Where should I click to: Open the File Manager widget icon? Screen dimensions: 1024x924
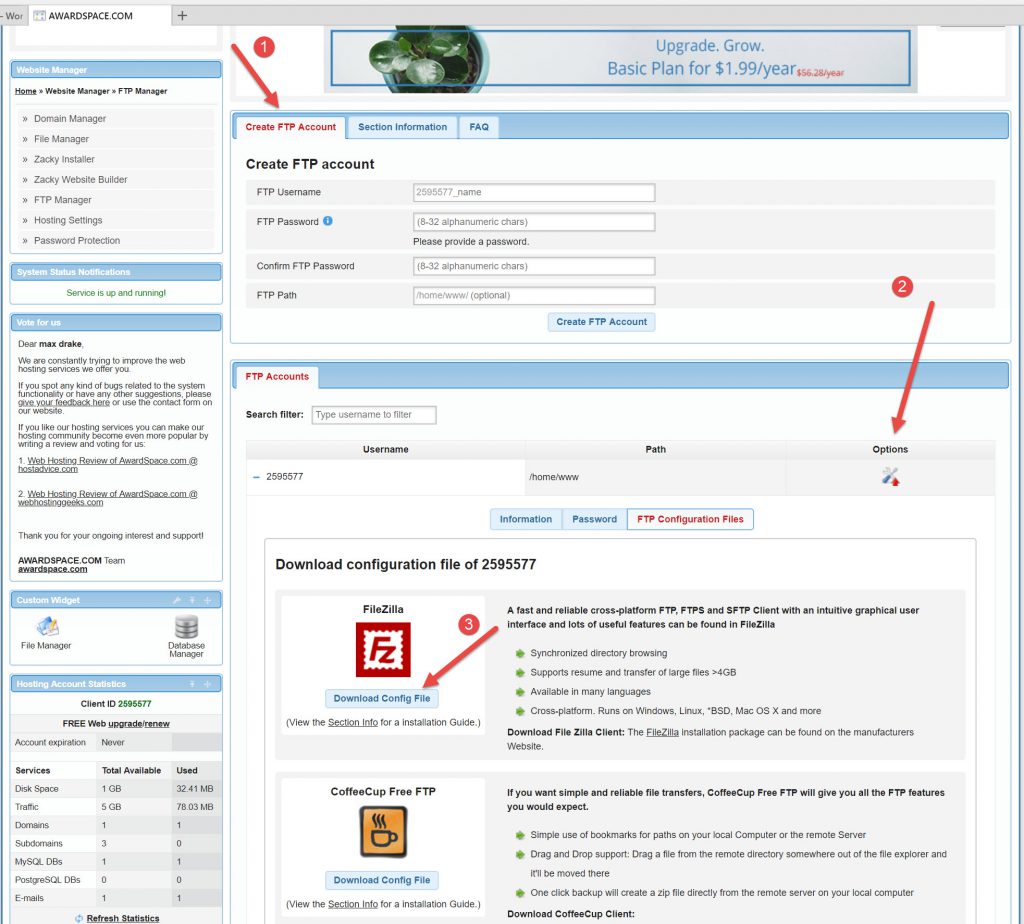[47, 628]
